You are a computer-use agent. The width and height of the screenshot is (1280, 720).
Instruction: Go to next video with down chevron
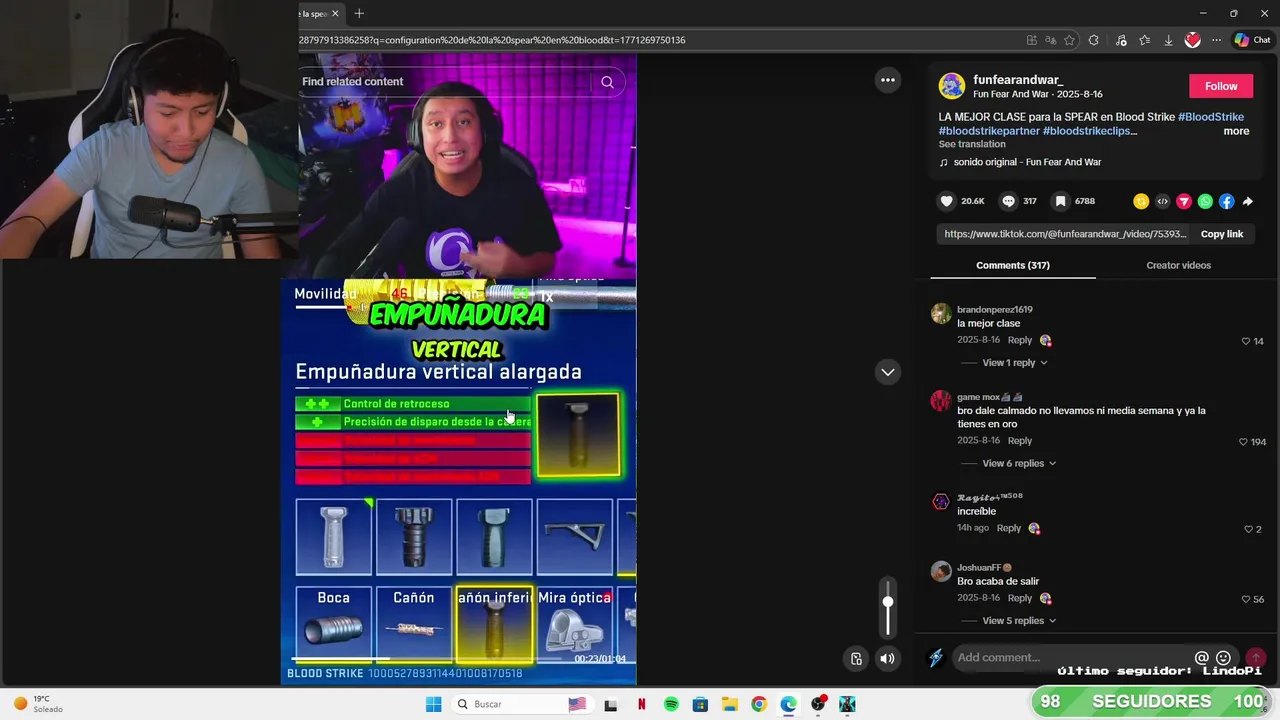(x=887, y=372)
